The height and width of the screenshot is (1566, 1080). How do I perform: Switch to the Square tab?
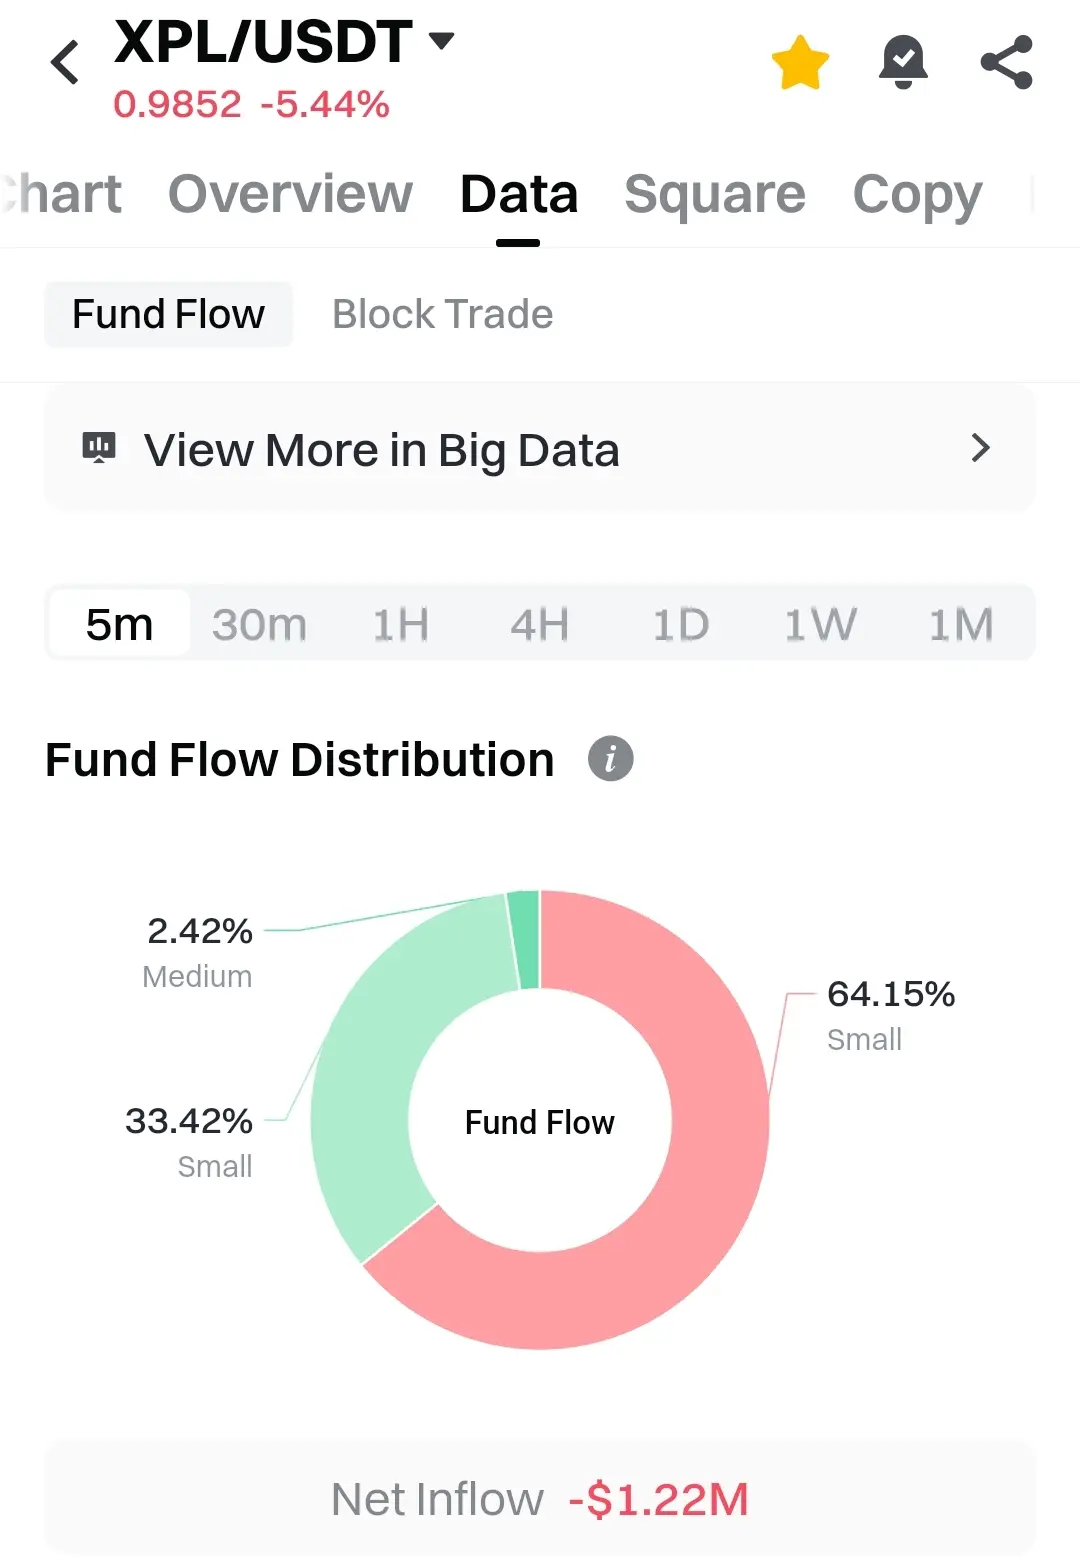714,194
